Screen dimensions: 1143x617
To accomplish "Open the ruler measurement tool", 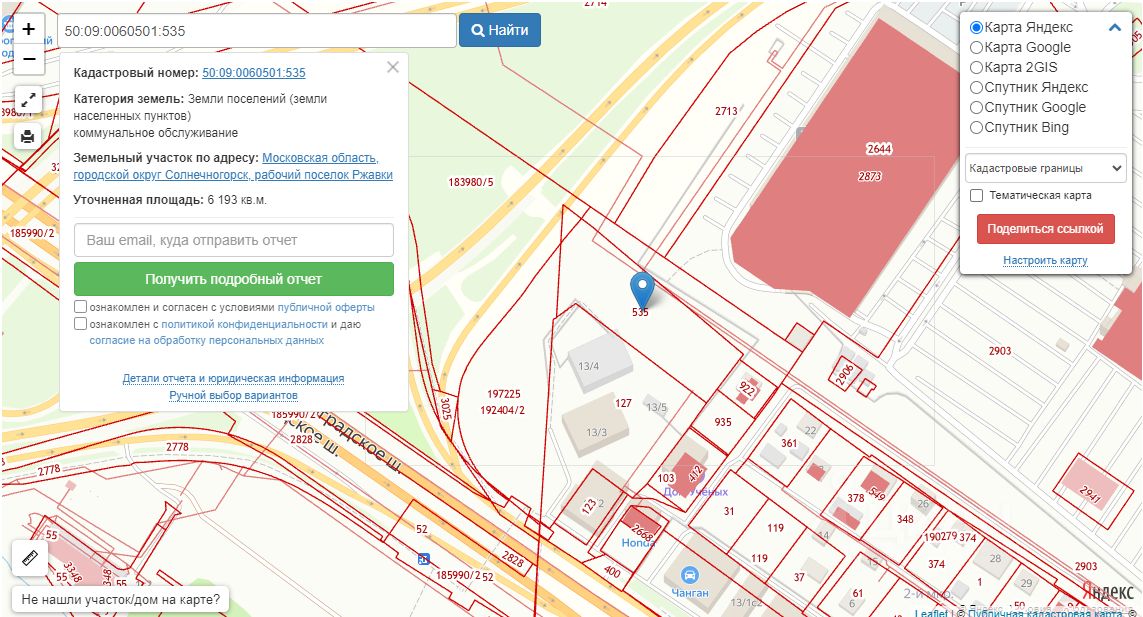I will coord(30,558).
